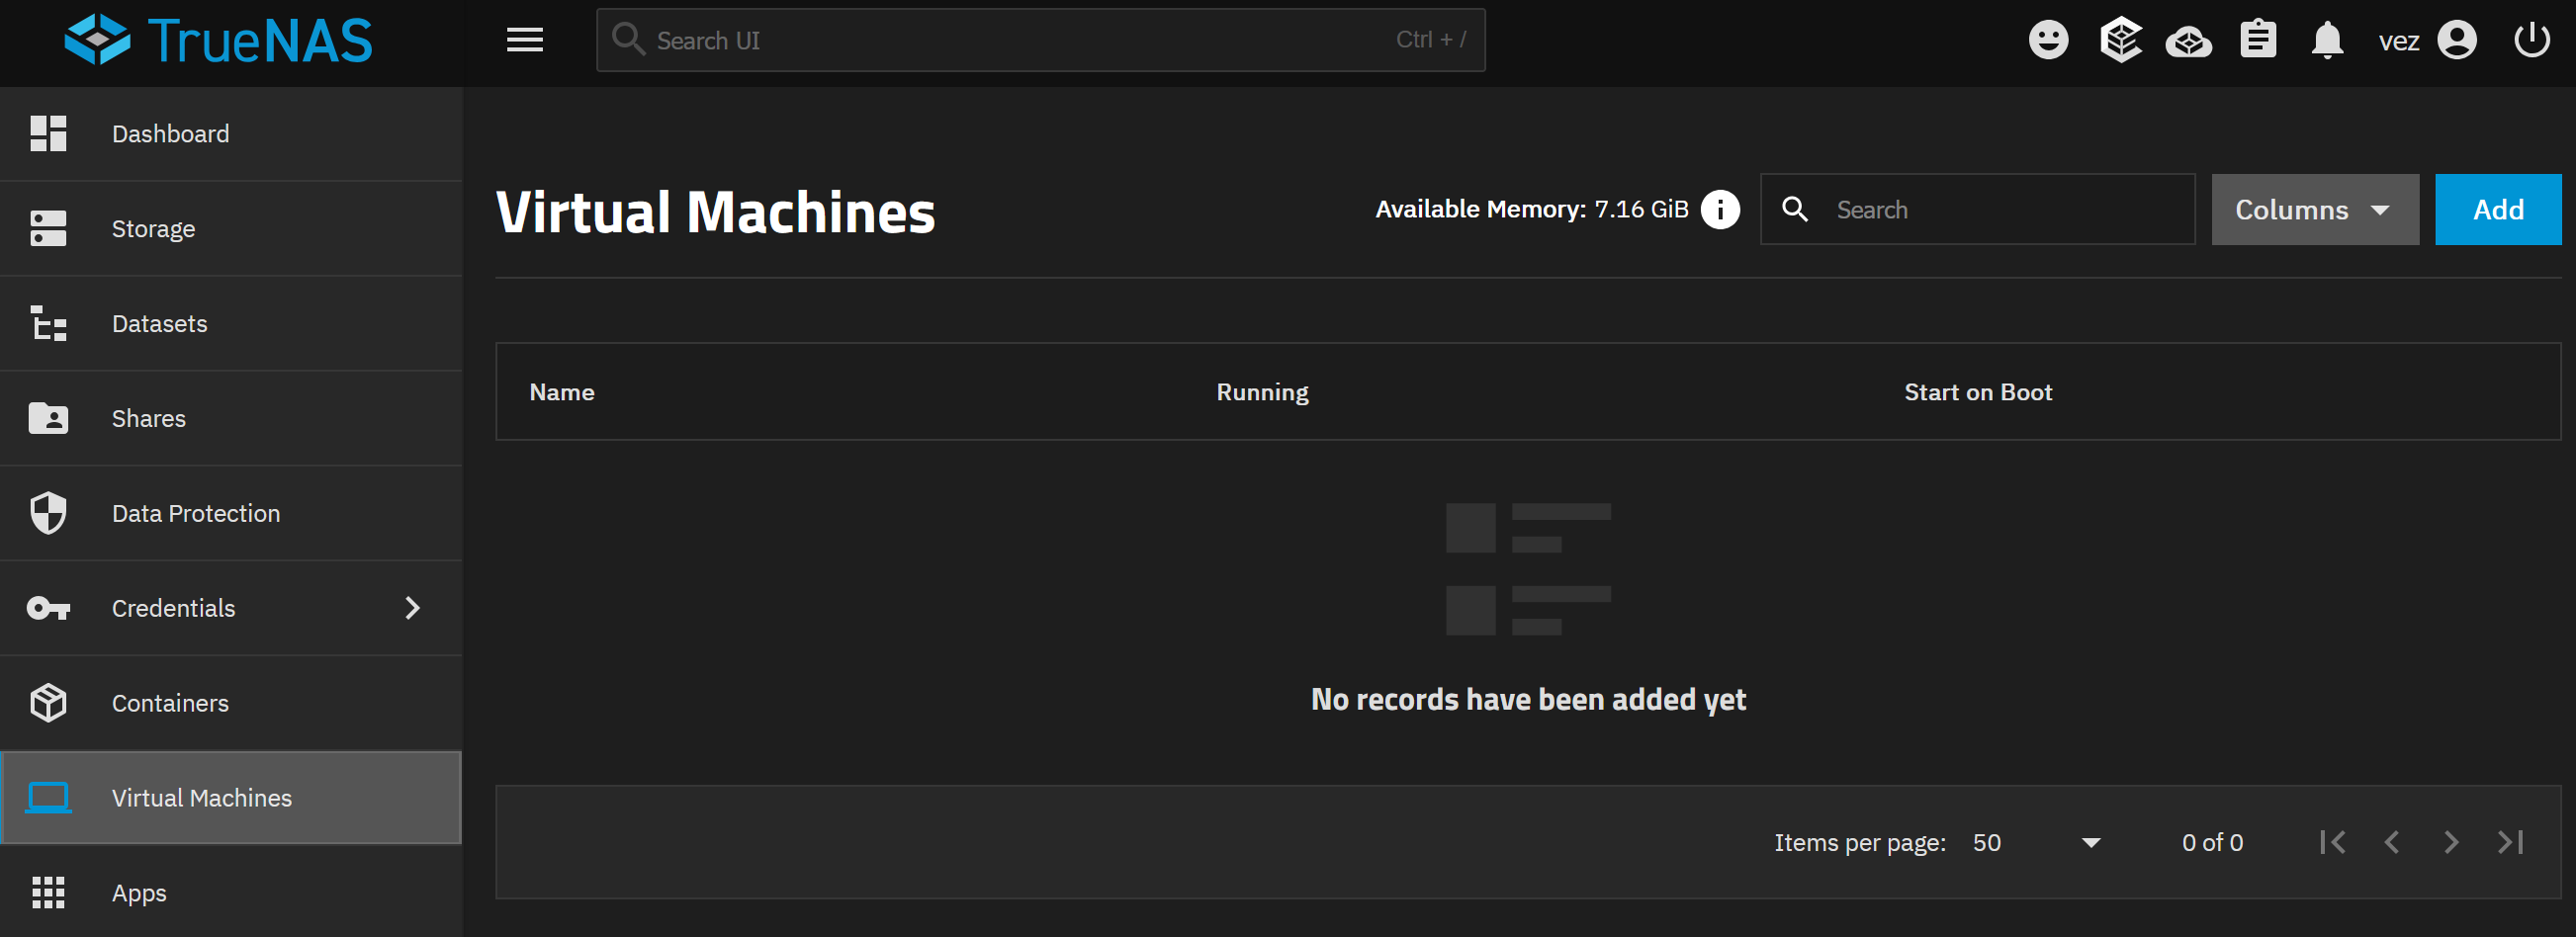This screenshot has height=937, width=2576.
Task: Focus the Search UI field
Action: [x=1040, y=41]
